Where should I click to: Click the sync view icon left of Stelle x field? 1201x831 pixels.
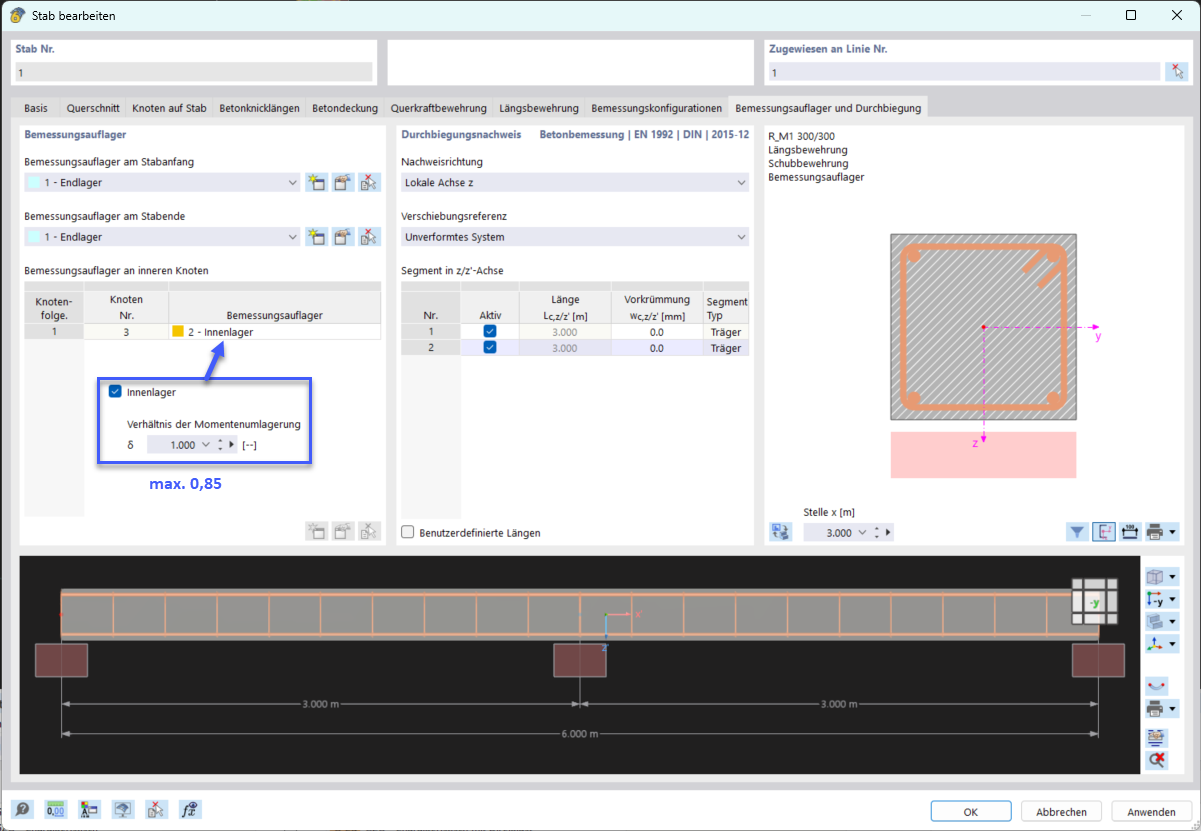click(781, 532)
